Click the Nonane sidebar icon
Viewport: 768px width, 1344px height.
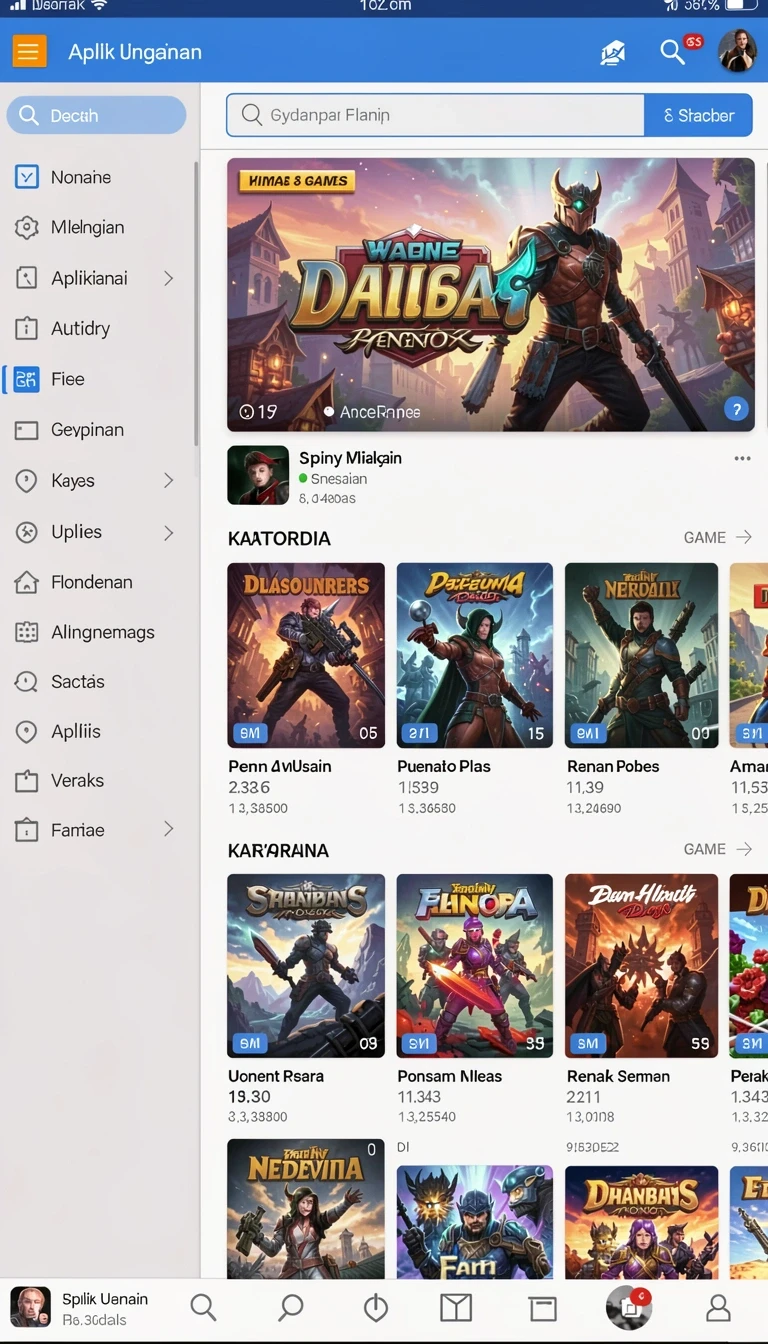27,177
